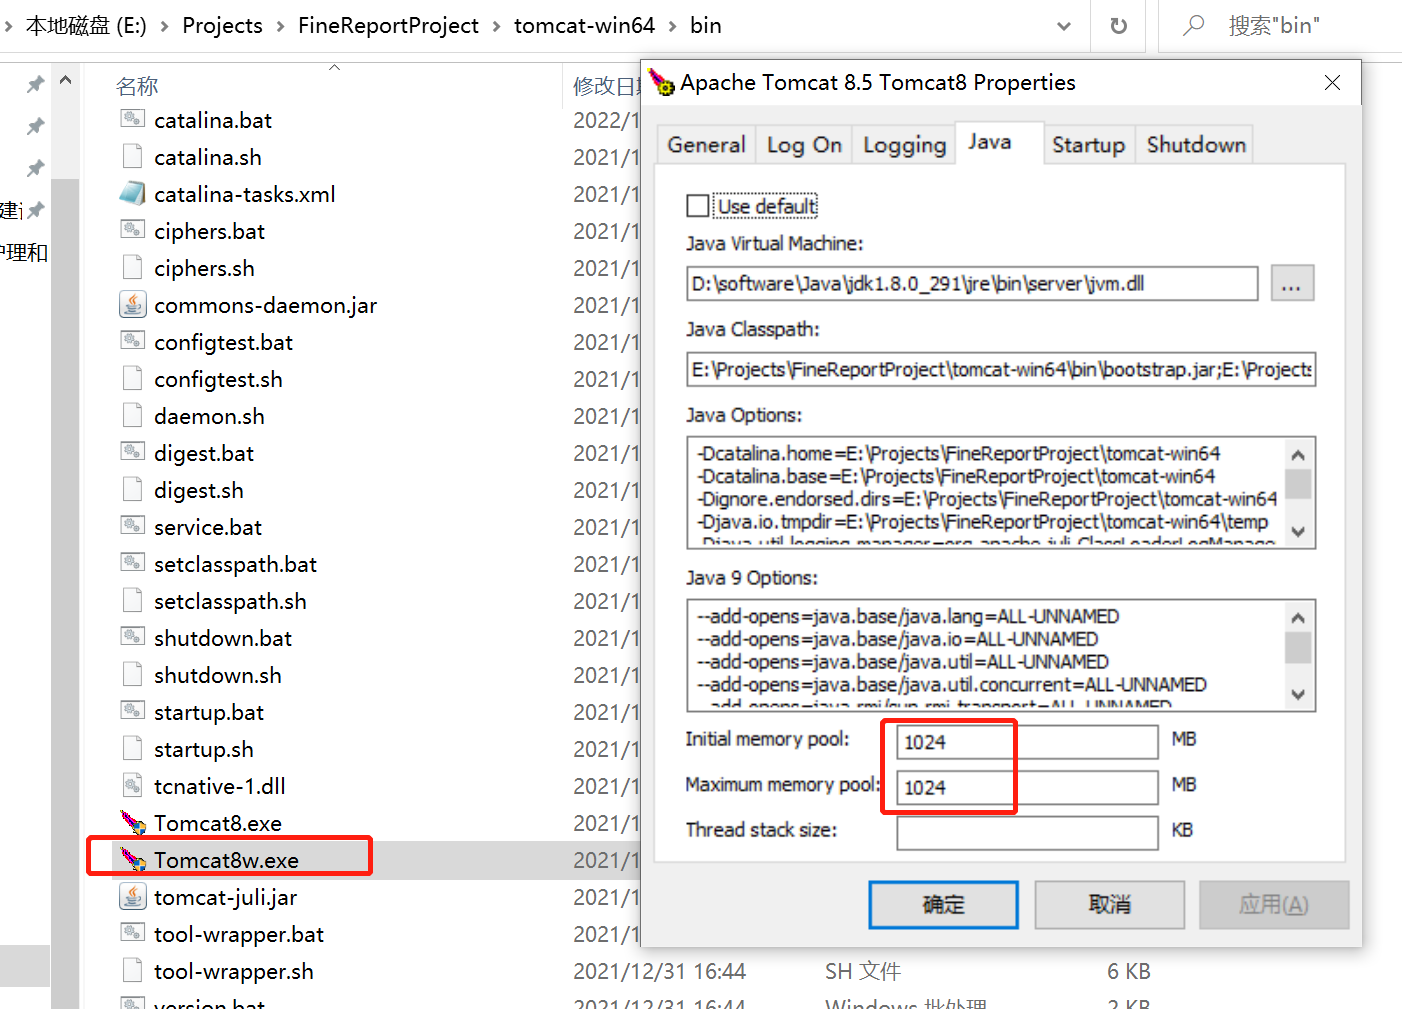Click the Tomcat8.exe feather icon

[x=133, y=822]
